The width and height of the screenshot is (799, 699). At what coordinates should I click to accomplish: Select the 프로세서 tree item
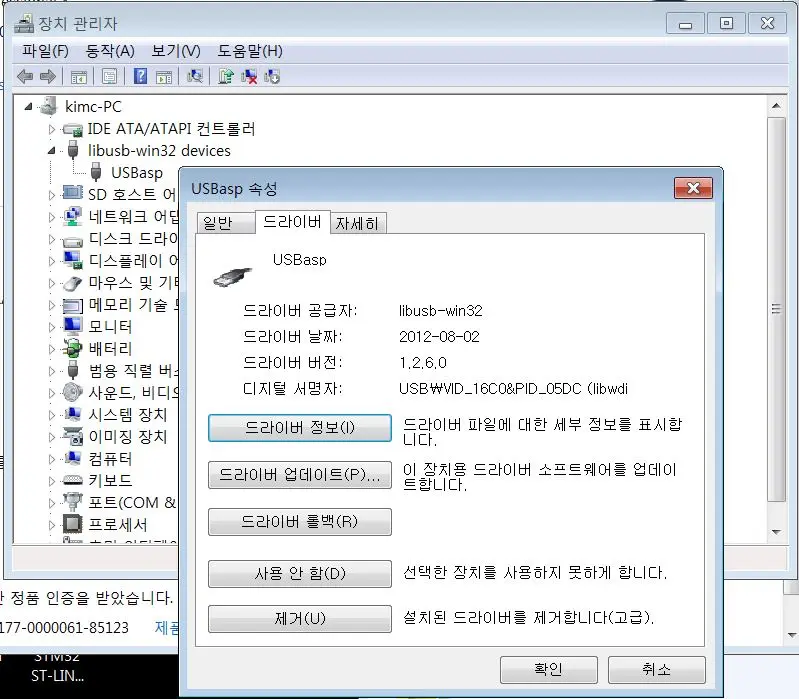click(118, 524)
